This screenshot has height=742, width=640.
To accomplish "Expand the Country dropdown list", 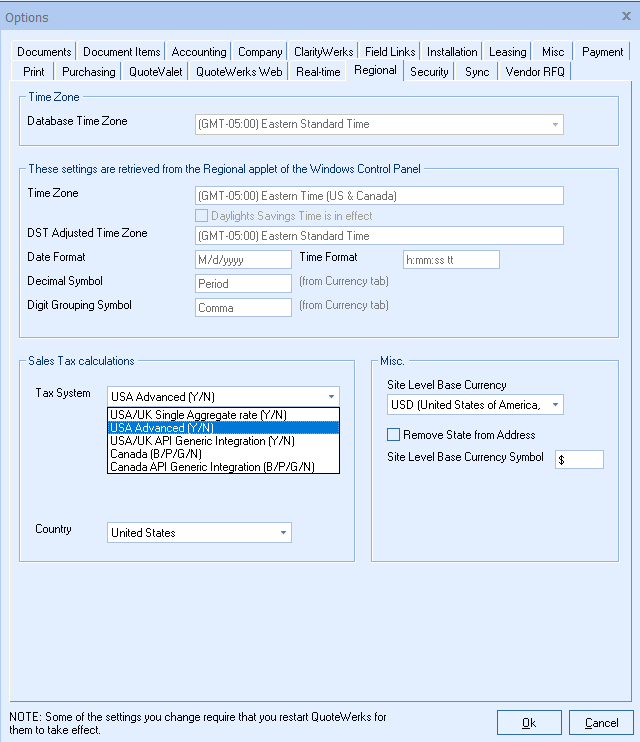I will 284,533.
